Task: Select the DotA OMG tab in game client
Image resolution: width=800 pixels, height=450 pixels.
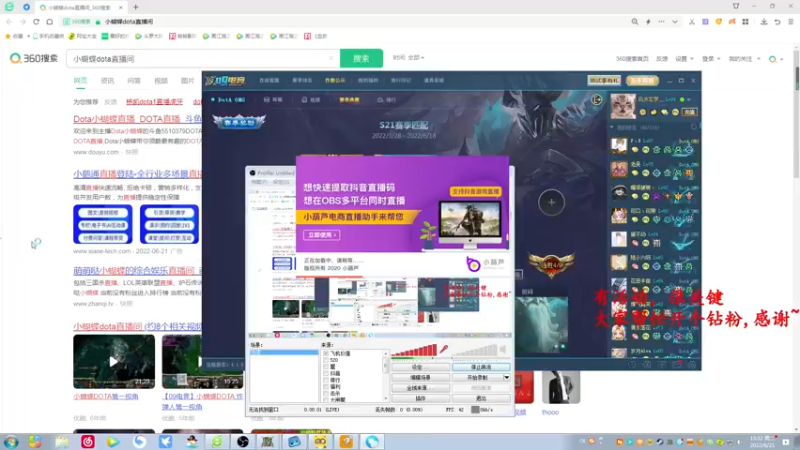Action: click(228, 100)
